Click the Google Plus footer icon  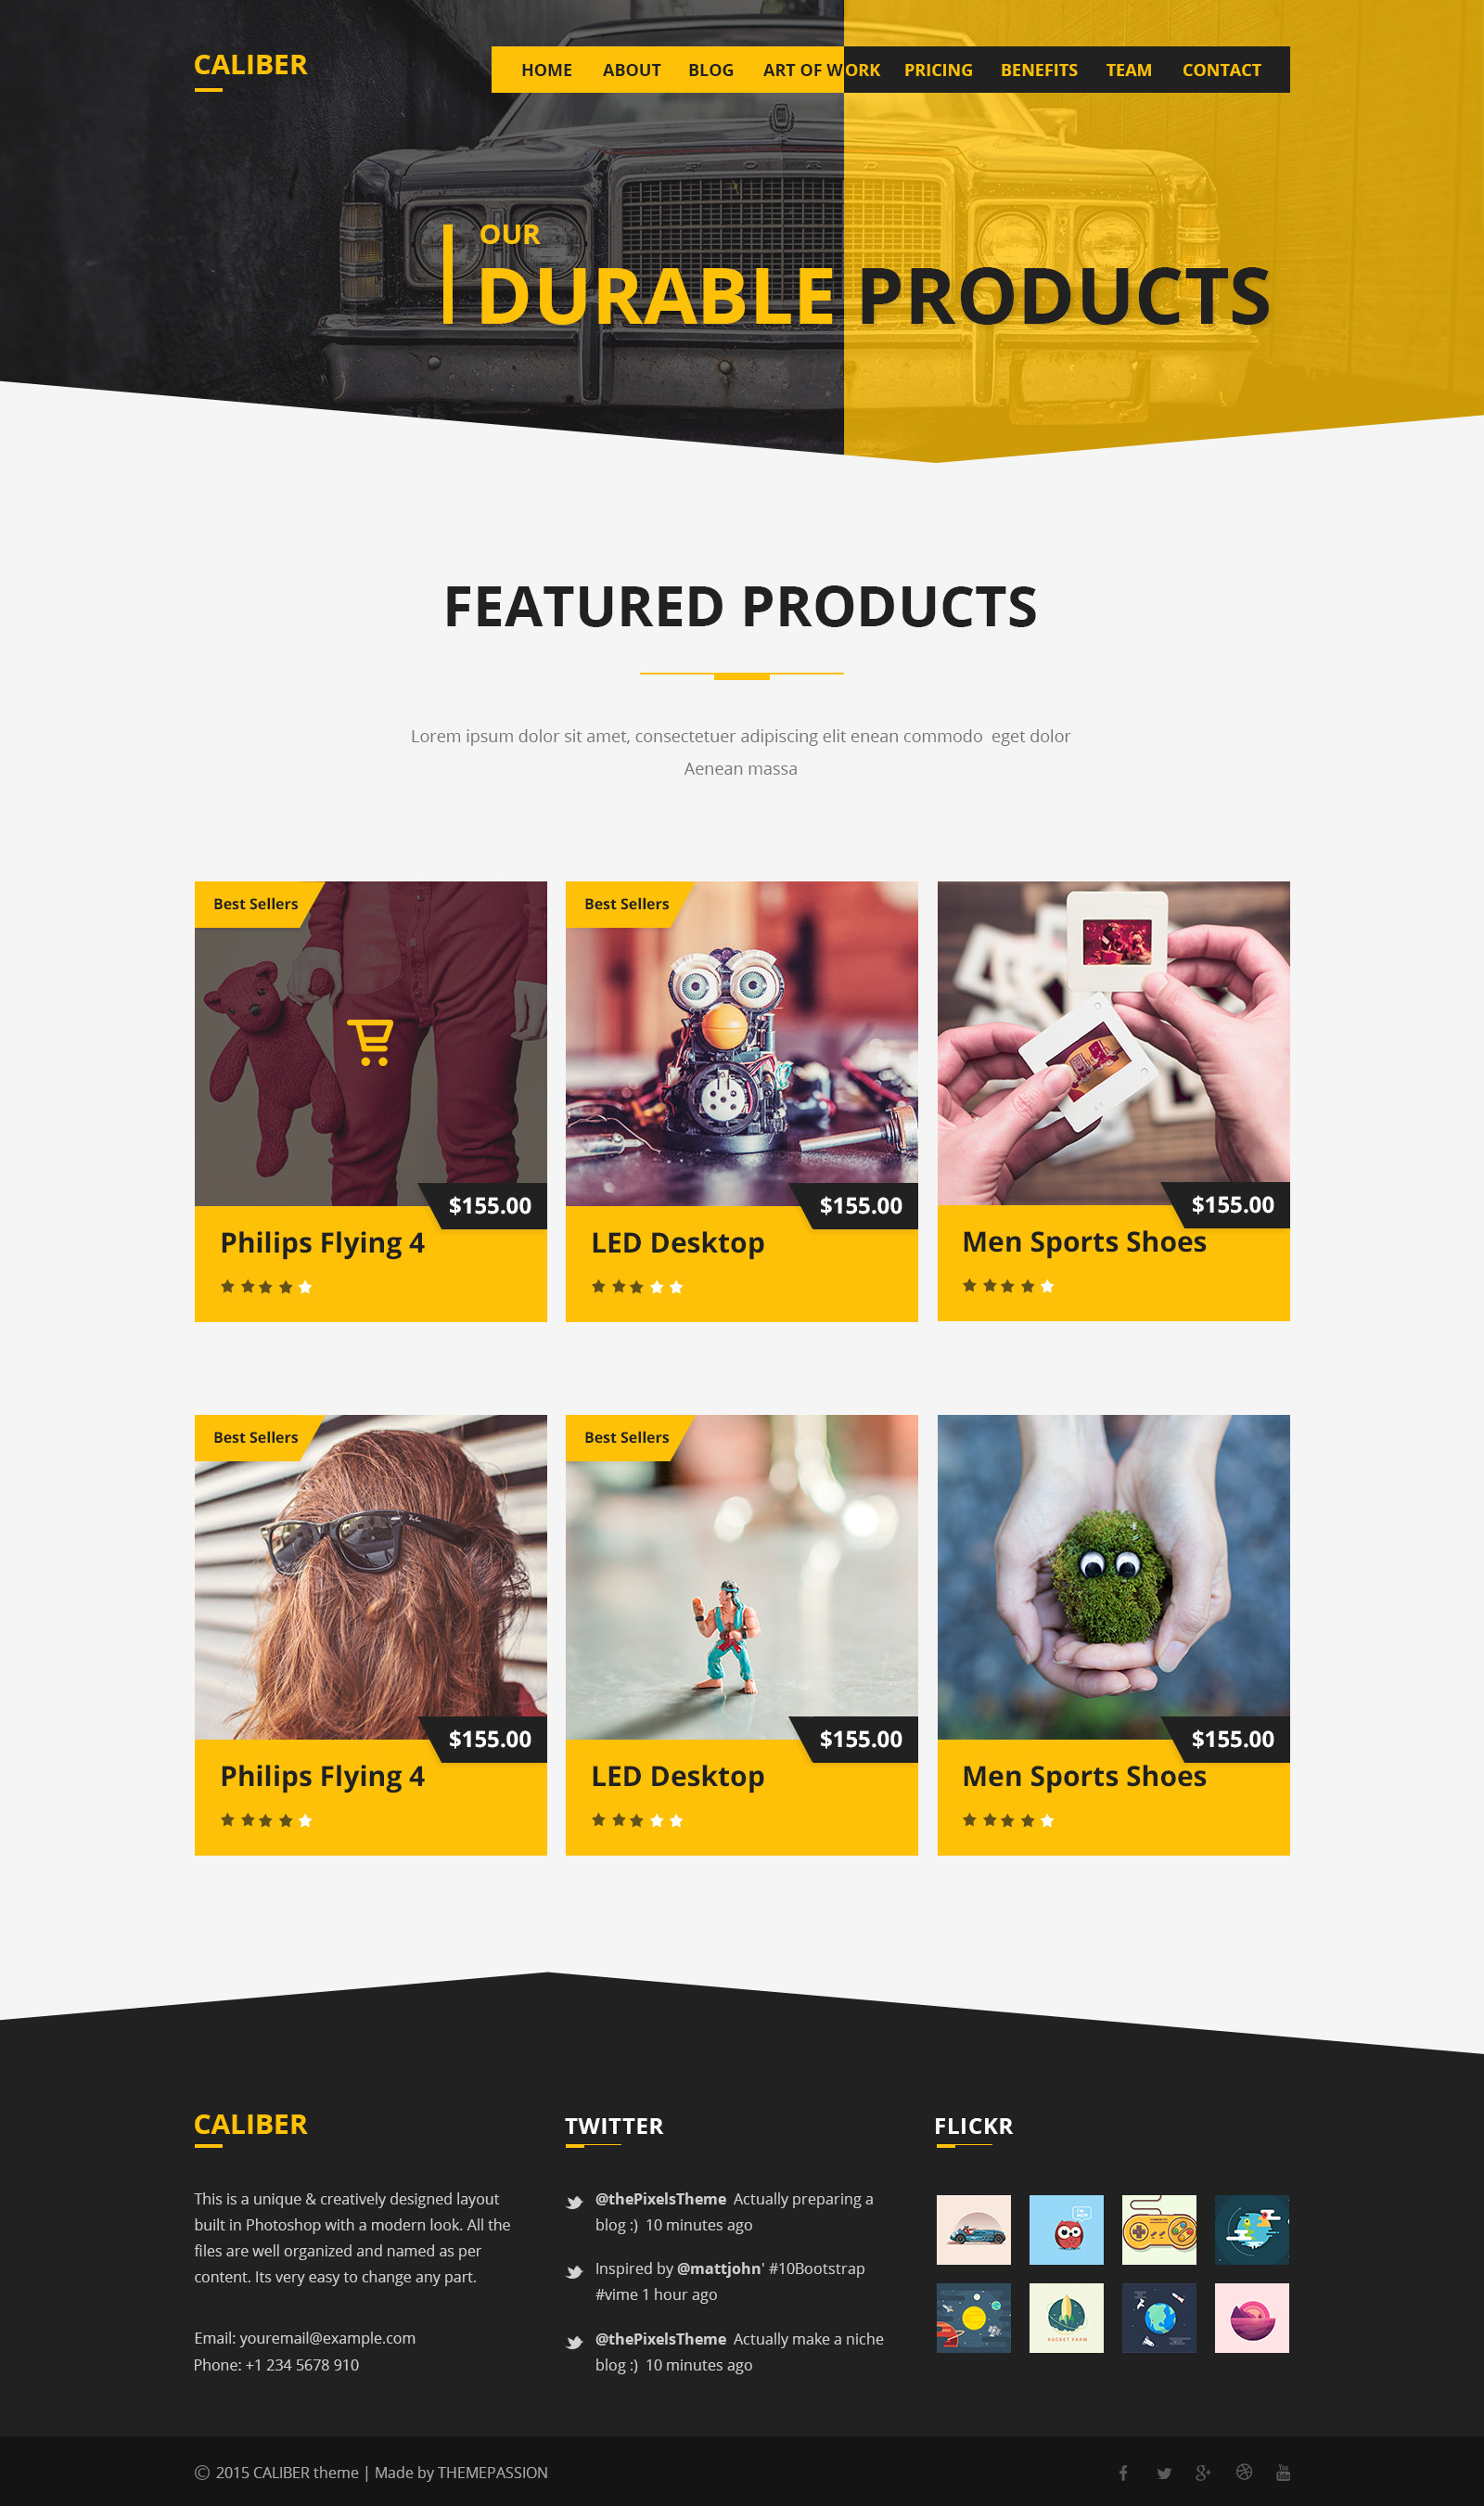click(x=1203, y=2472)
